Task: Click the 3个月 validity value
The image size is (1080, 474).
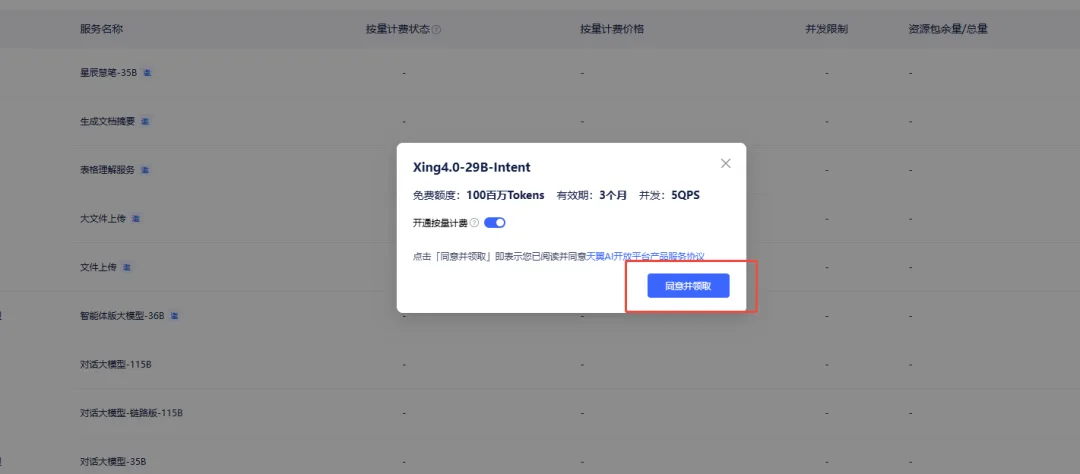Action: pos(613,195)
